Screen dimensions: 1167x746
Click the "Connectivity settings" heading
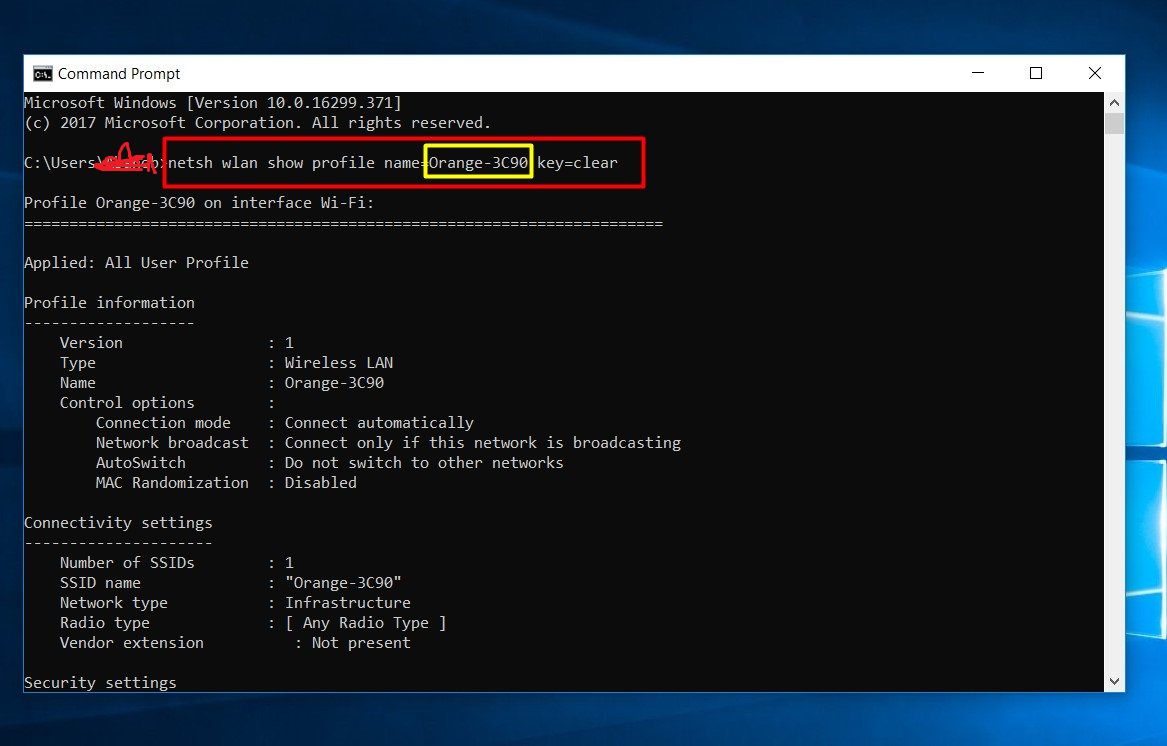click(x=118, y=523)
